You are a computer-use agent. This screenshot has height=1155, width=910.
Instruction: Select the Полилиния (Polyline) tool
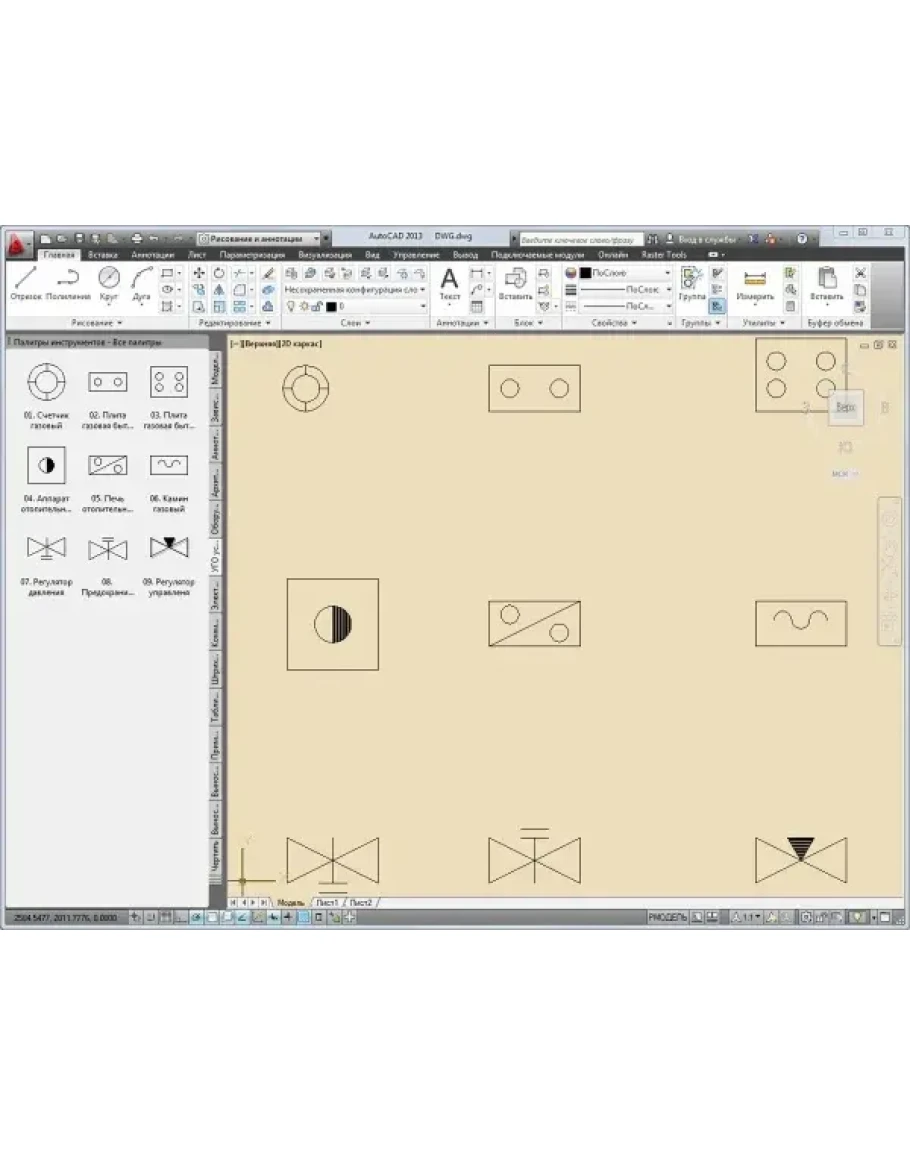(x=67, y=281)
